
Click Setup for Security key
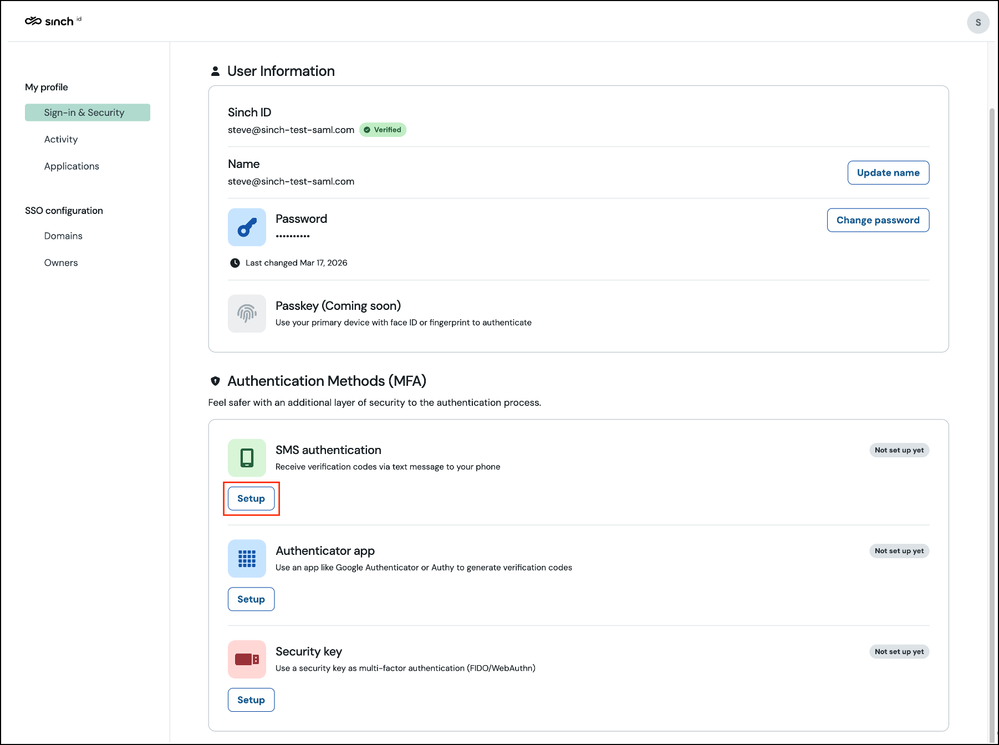coord(251,700)
